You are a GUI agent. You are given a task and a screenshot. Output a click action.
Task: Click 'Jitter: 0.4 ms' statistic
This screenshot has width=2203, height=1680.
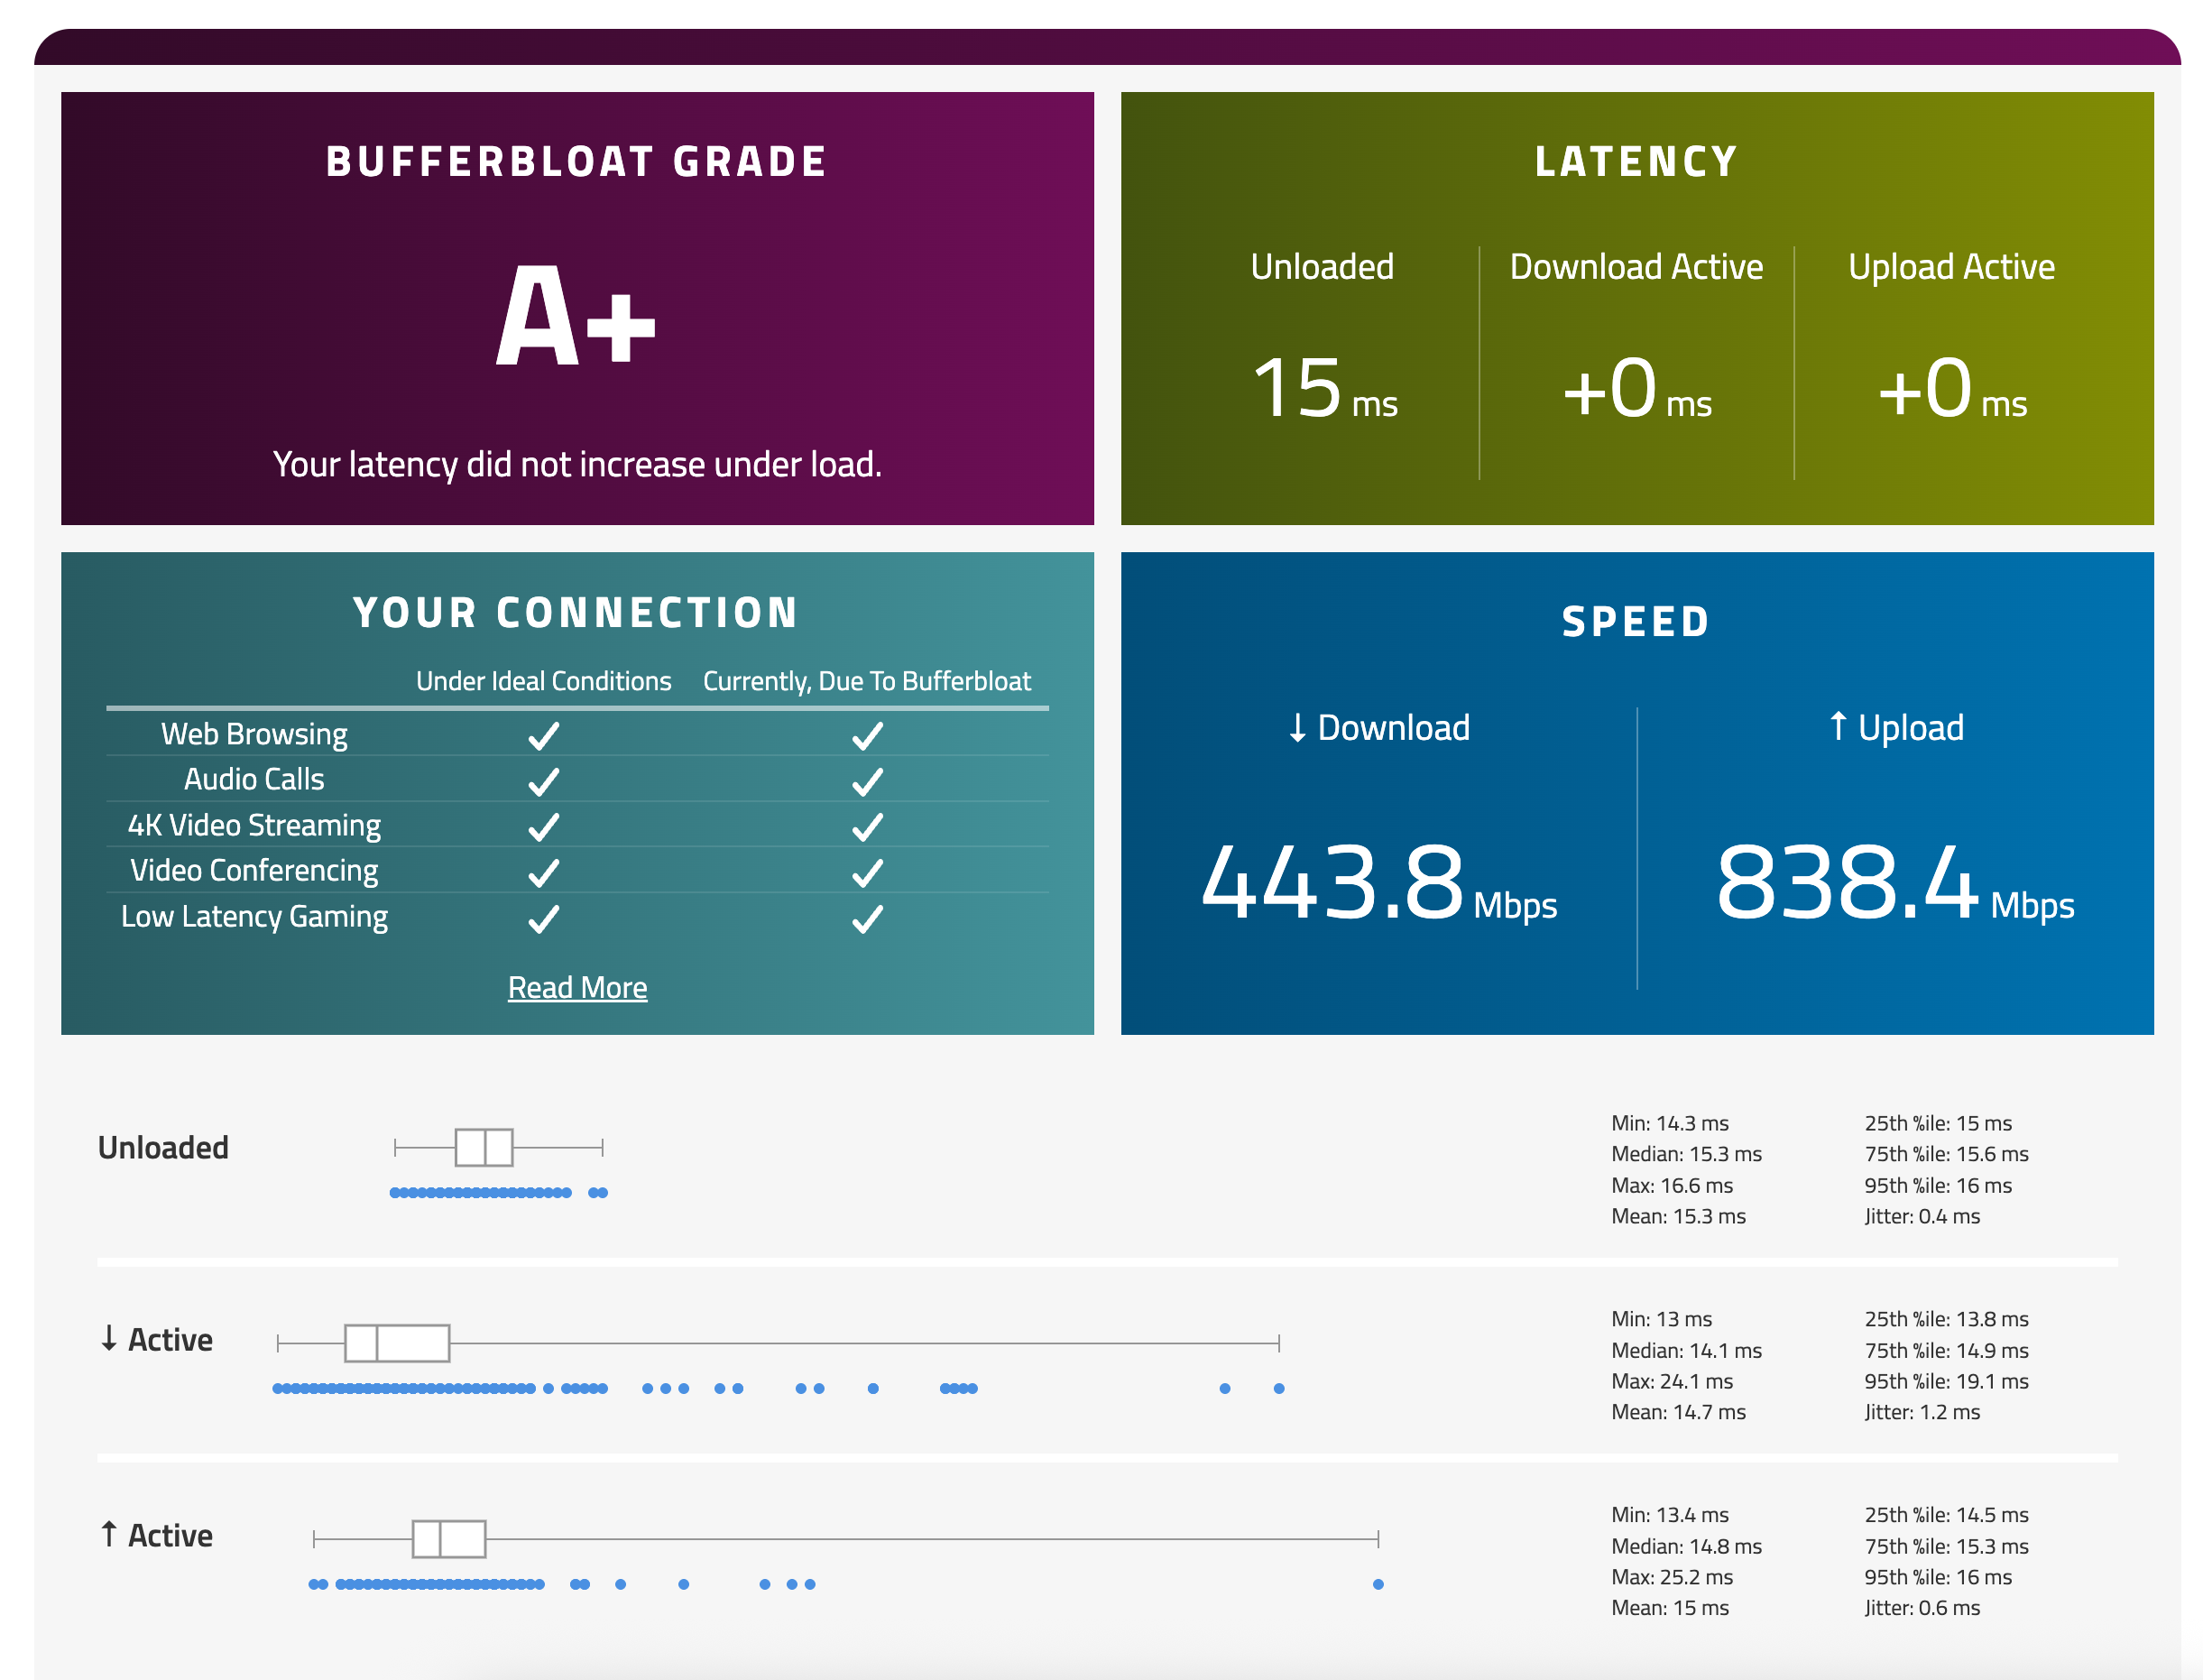pos(1922,1216)
